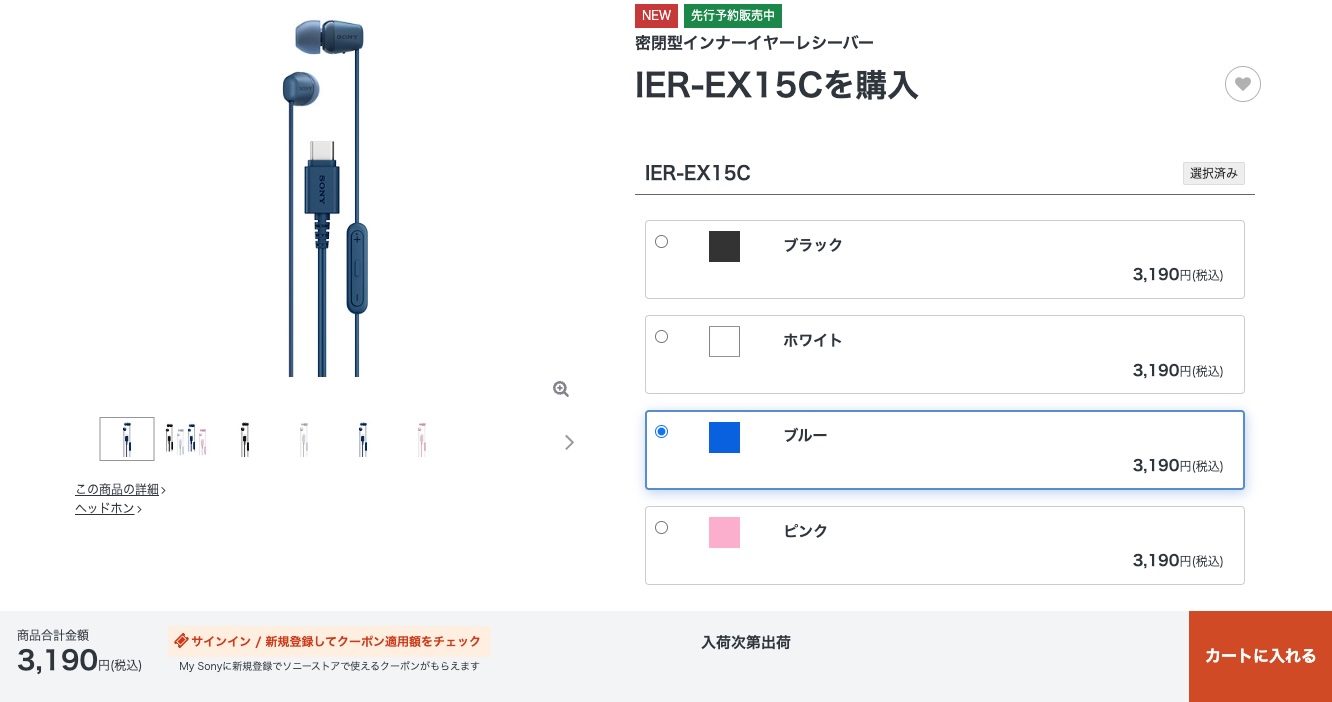Select the pink earphone thumbnail

click(422, 439)
